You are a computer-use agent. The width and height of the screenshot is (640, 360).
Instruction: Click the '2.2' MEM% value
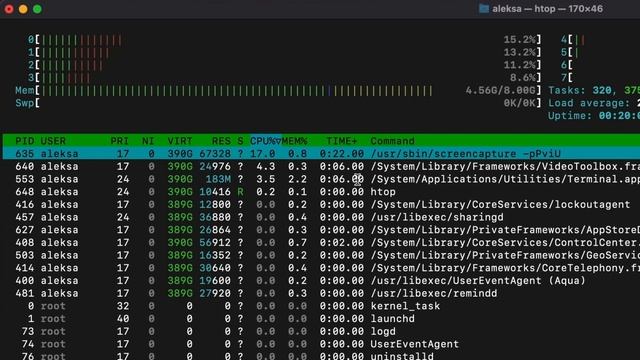(x=298, y=179)
